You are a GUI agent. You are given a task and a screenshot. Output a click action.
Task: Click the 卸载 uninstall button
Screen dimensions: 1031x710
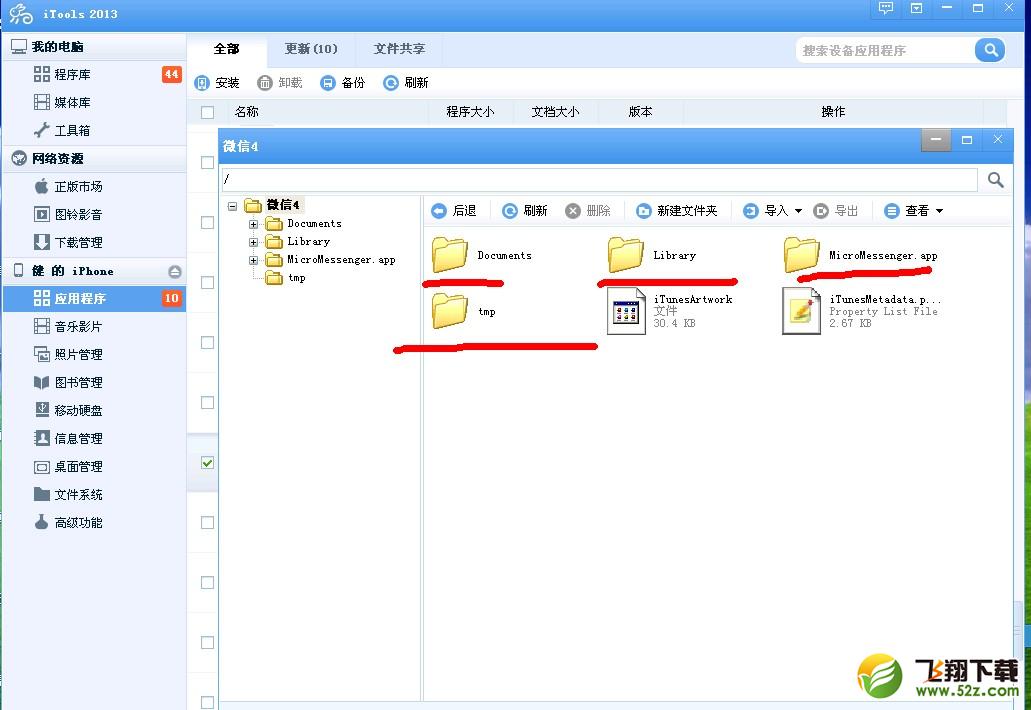click(280, 83)
